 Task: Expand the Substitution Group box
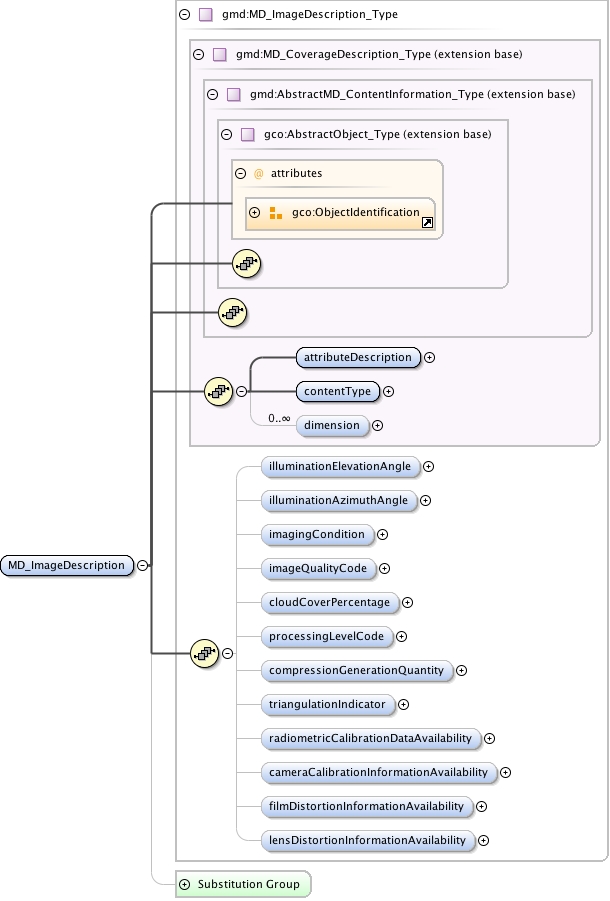coord(184,884)
